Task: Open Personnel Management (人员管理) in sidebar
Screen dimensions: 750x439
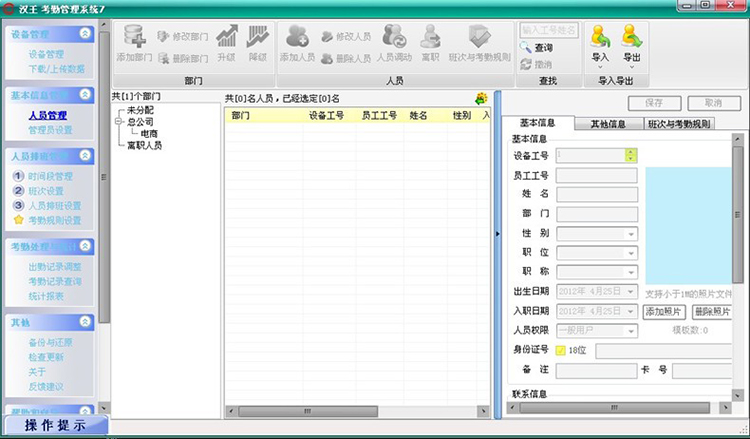Action: (x=48, y=115)
